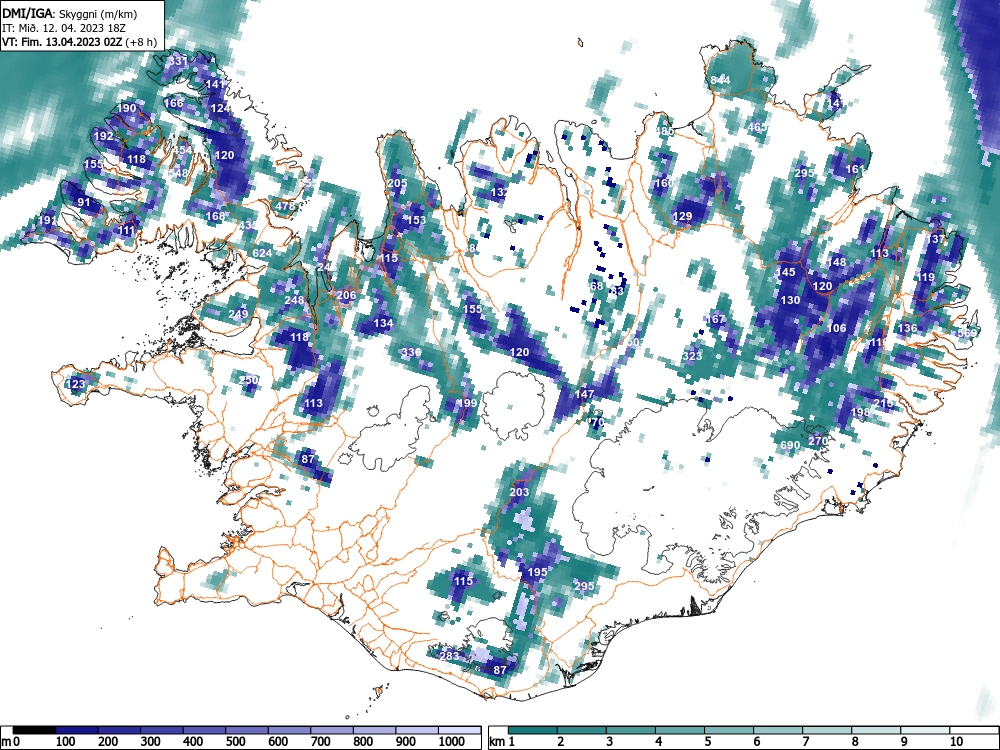Click the visibility value '205' on the map
This screenshot has width=1000, height=750.
(x=397, y=183)
